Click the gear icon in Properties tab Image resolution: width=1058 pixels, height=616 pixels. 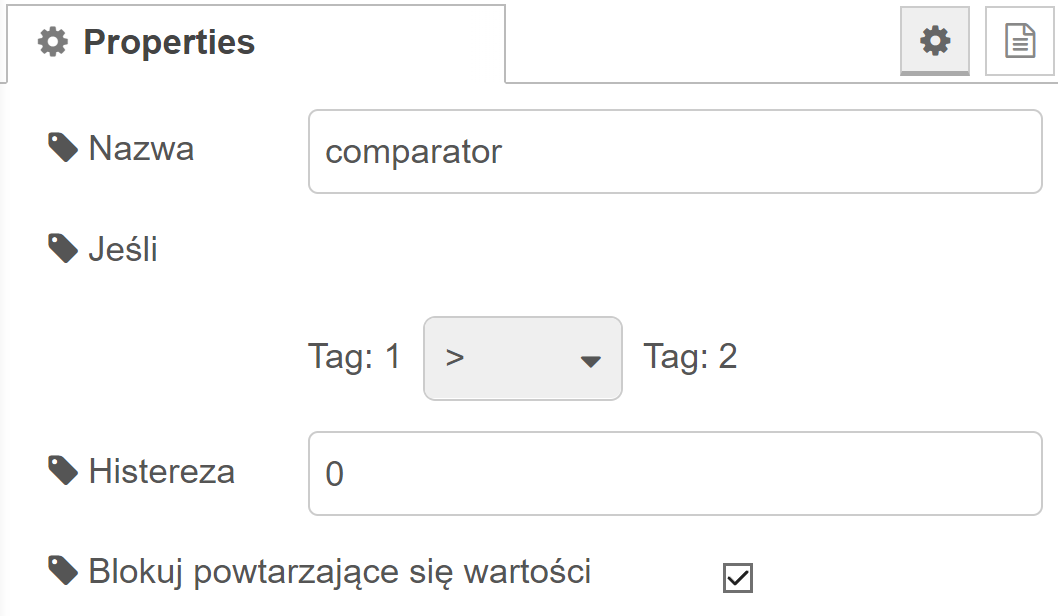[x=53, y=42]
